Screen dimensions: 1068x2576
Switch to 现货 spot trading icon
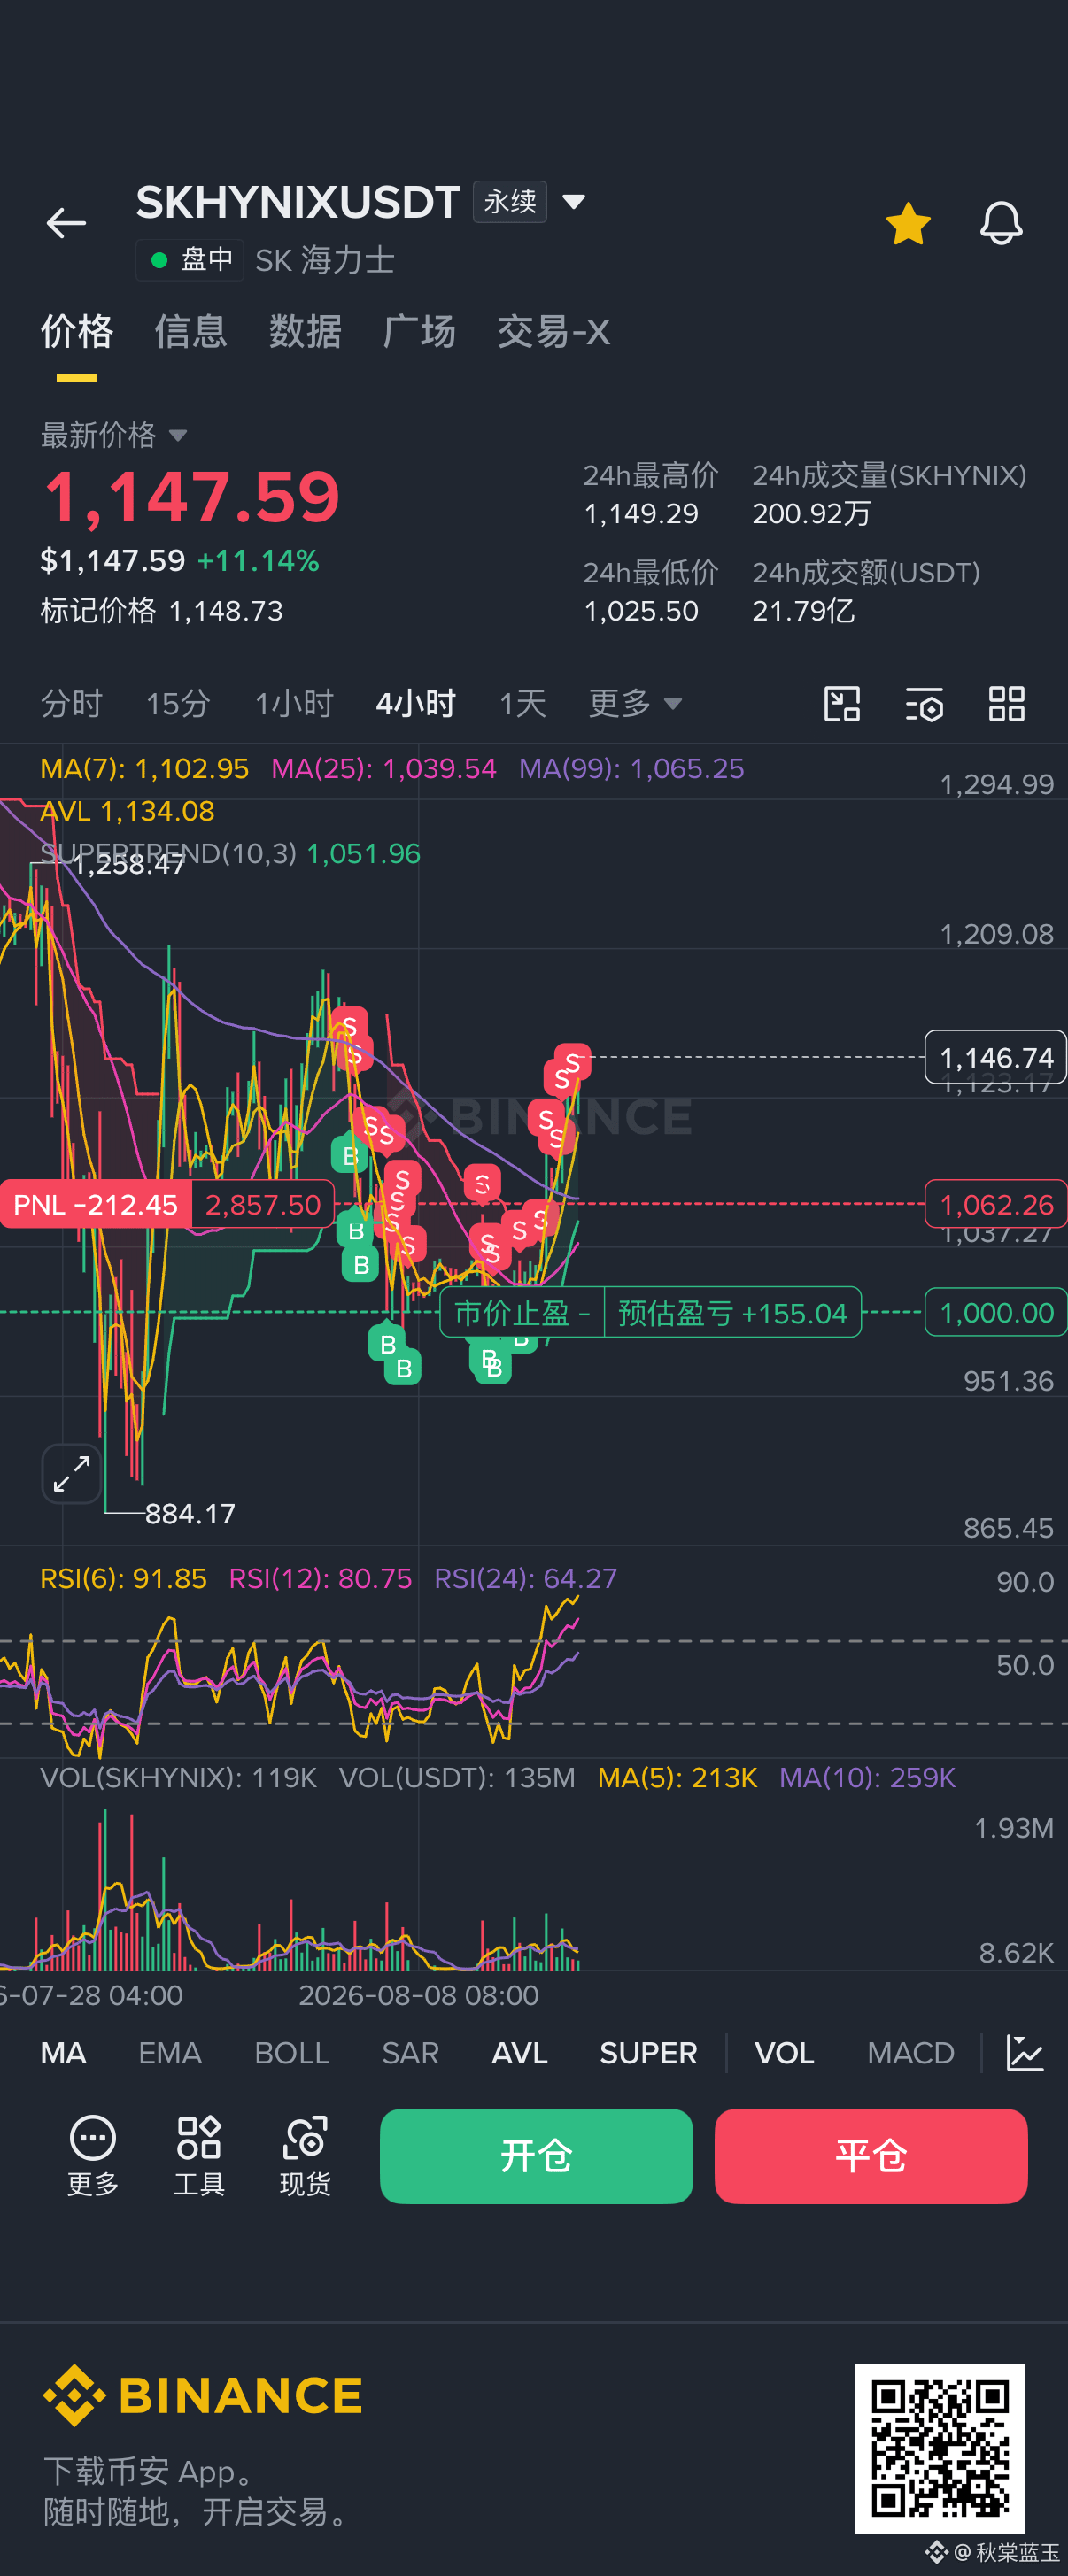pos(305,2155)
